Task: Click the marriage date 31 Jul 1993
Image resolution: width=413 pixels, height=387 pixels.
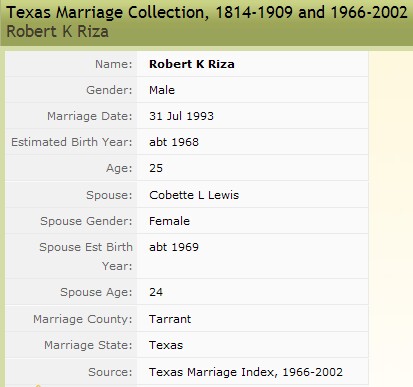Action: pyautogui.click(x=181, y=116)
